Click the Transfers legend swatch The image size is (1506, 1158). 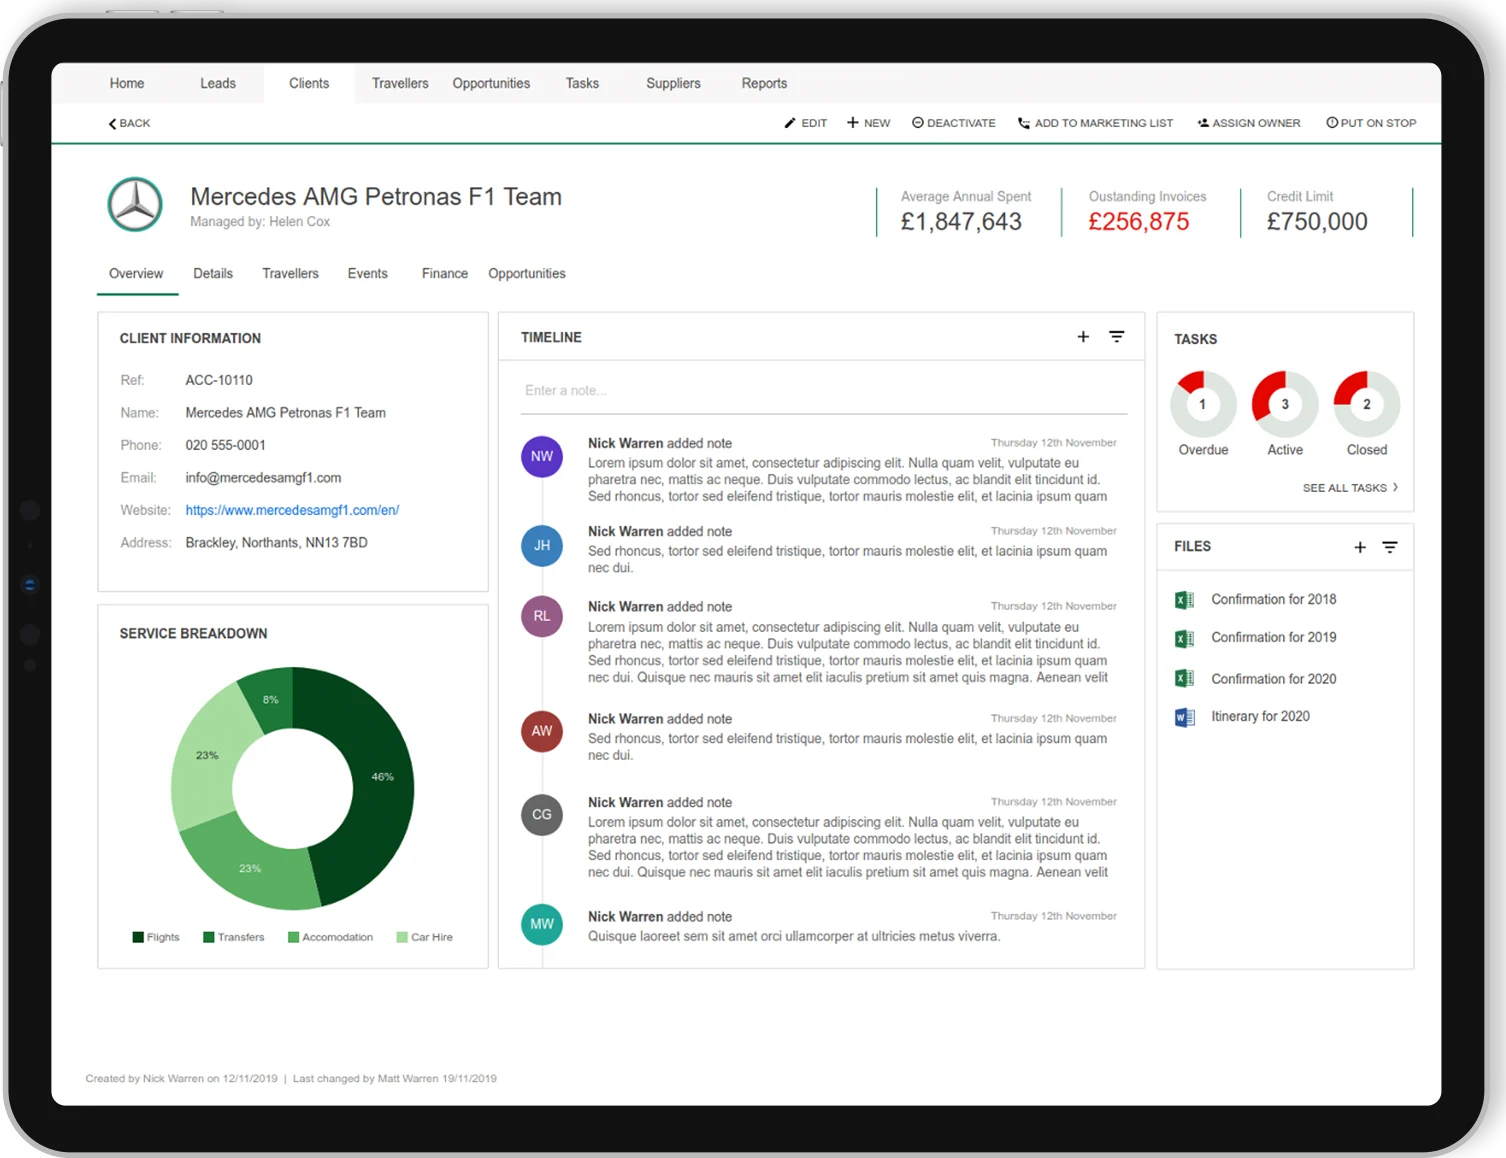coord(209,937)
